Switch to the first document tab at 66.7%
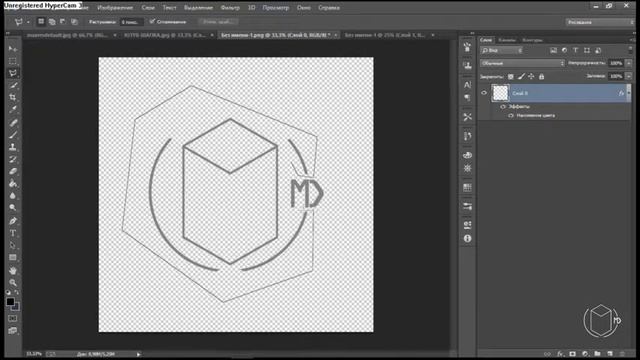This screenshot has height=360, width=640. click(67, 36)
